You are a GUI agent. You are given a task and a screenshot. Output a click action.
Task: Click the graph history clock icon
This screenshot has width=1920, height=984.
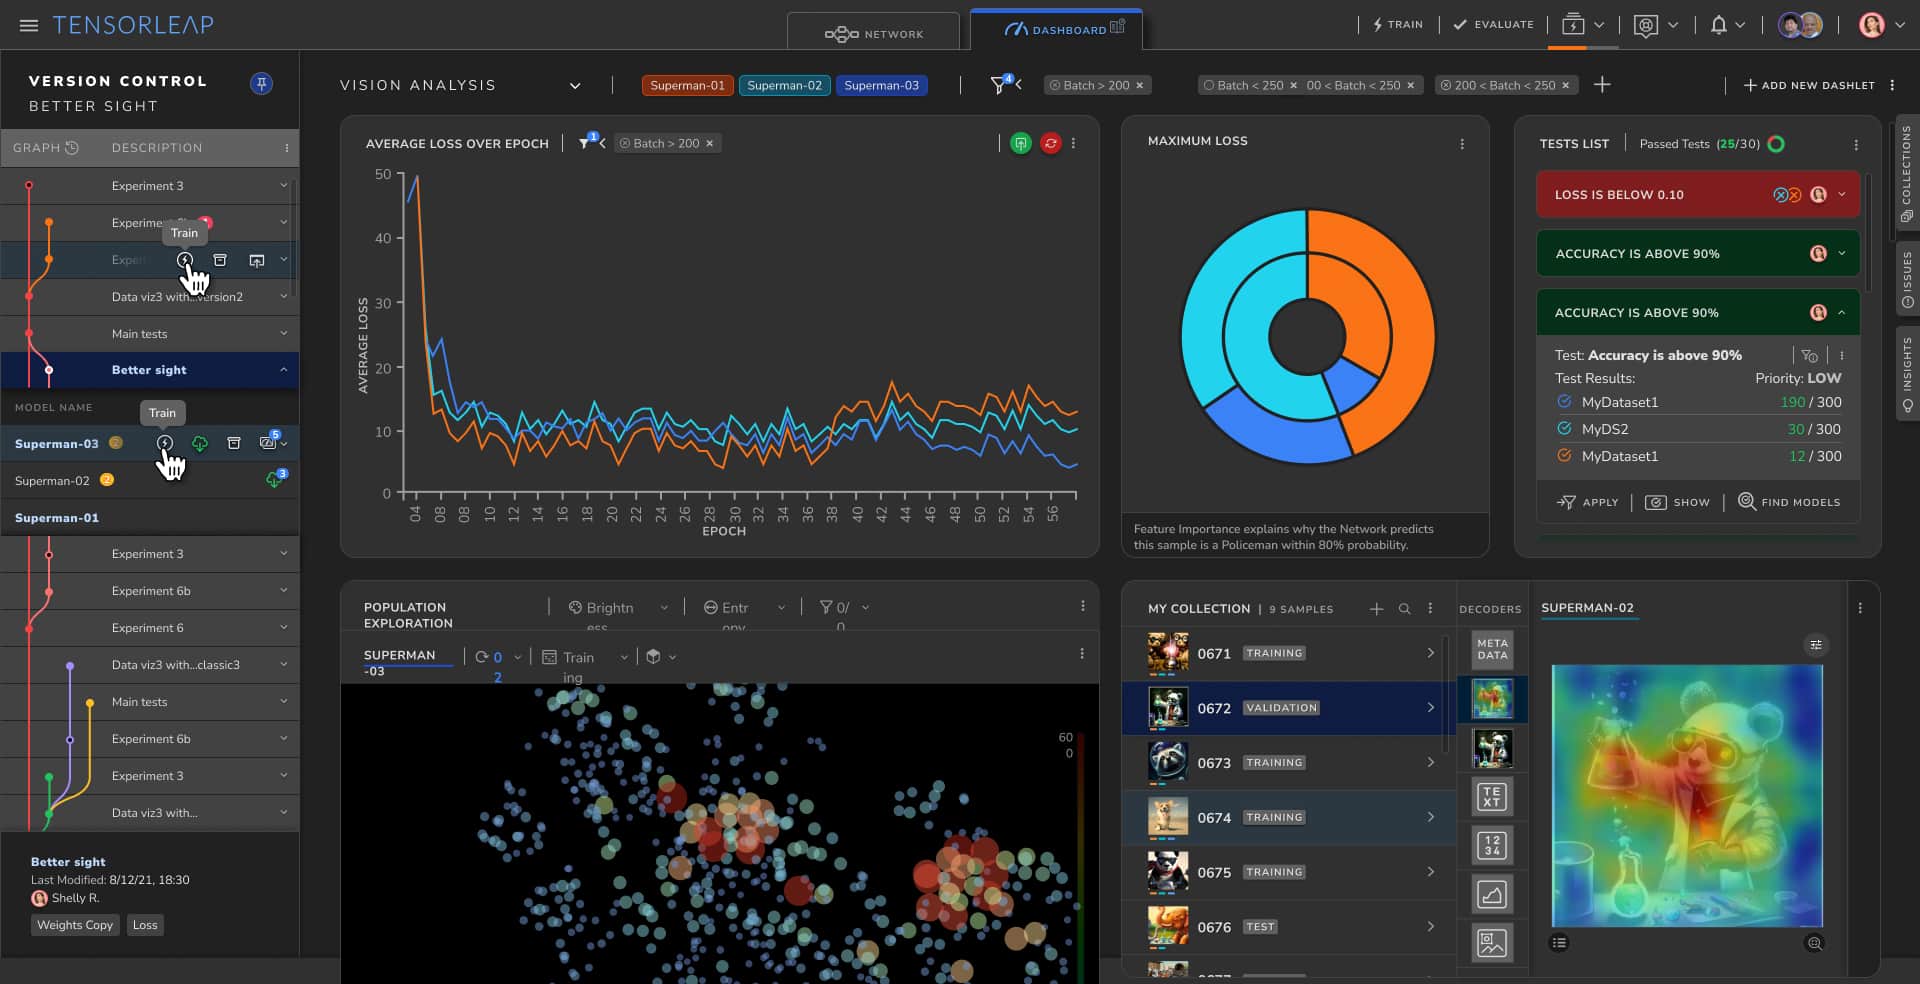[72, 148]
